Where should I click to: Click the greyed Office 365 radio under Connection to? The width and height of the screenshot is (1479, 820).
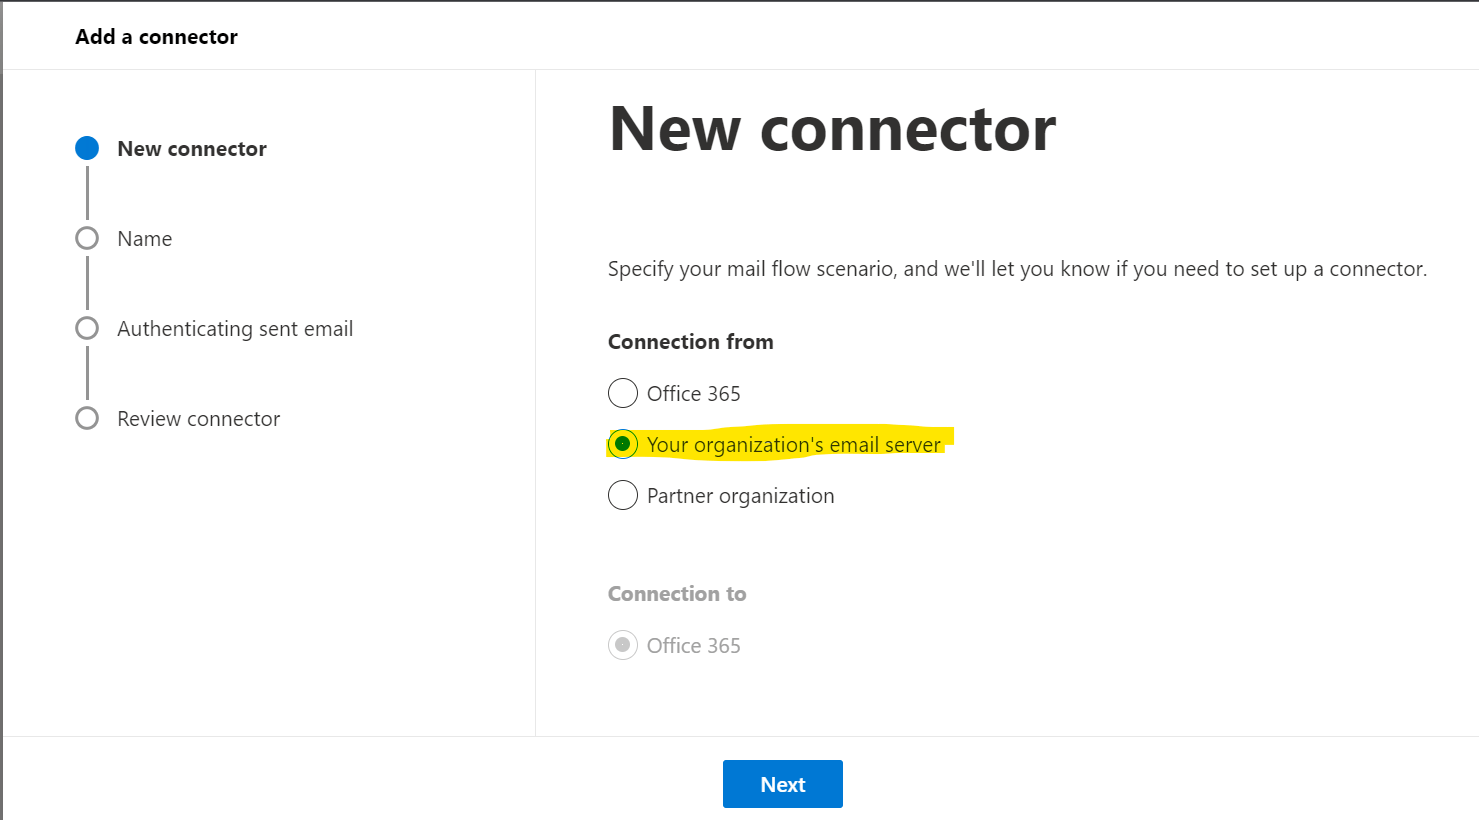click(623, 645)
